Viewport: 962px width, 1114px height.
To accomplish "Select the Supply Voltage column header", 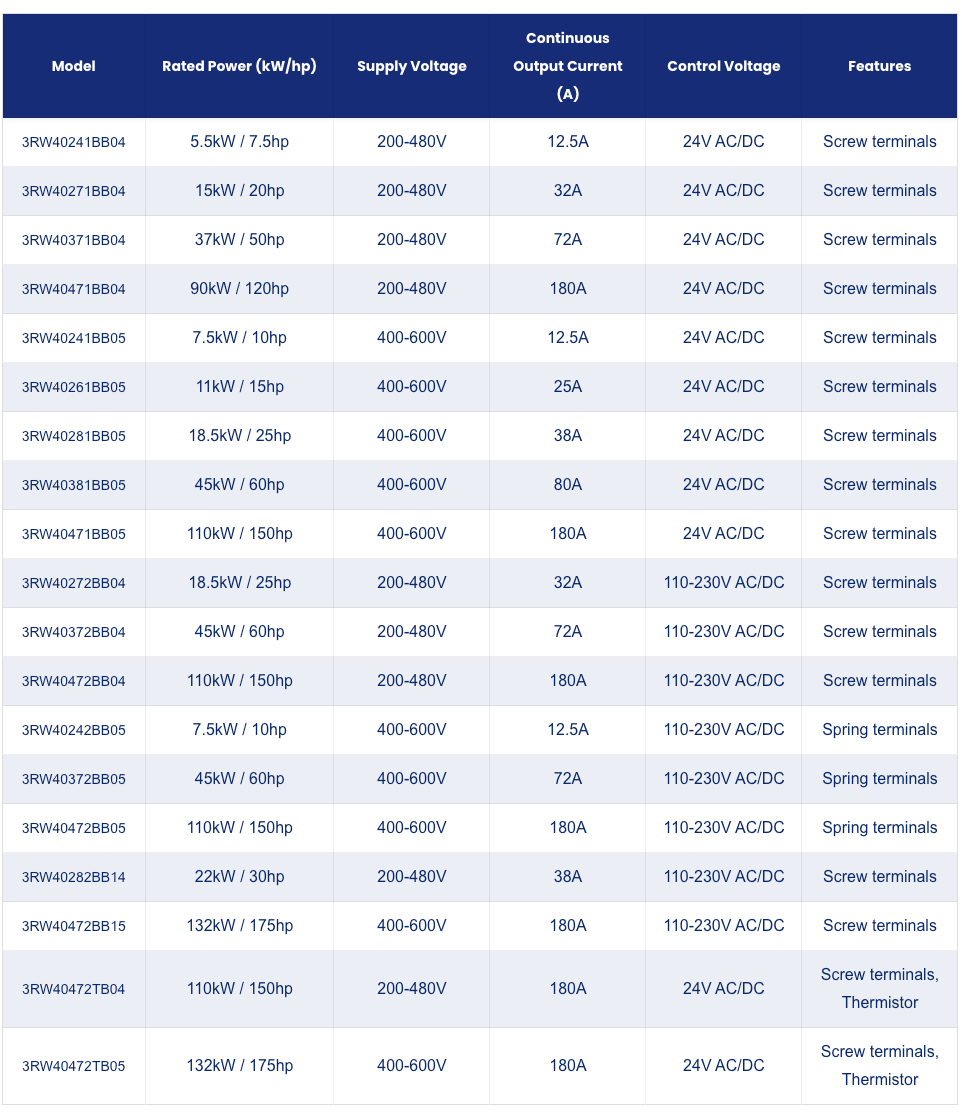I will tap(411, 66).
